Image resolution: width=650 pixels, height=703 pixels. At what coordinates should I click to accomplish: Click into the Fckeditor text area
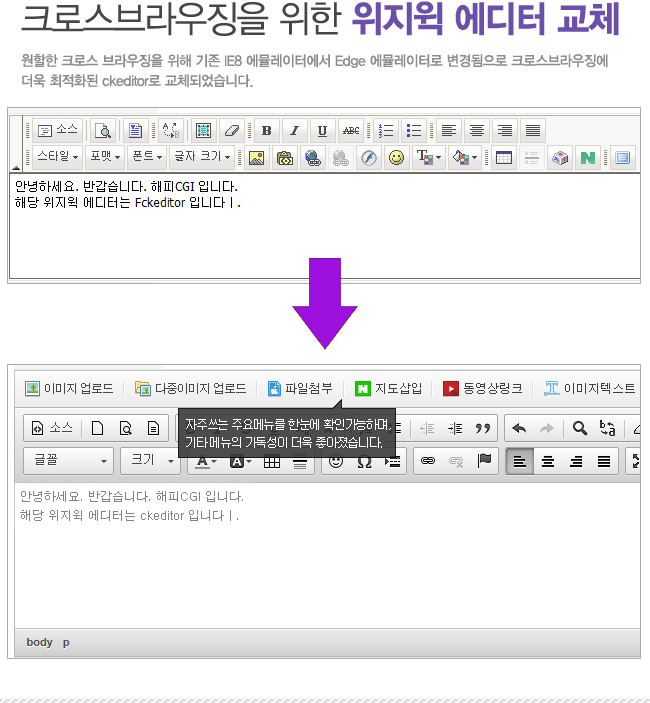[325, 226]
